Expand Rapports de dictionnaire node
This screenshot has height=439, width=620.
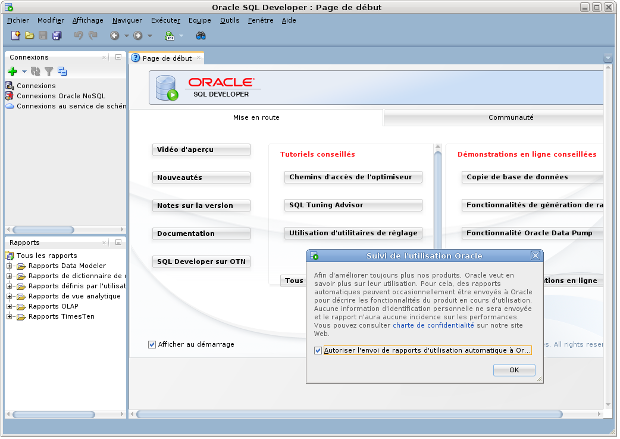coord(9,276)
